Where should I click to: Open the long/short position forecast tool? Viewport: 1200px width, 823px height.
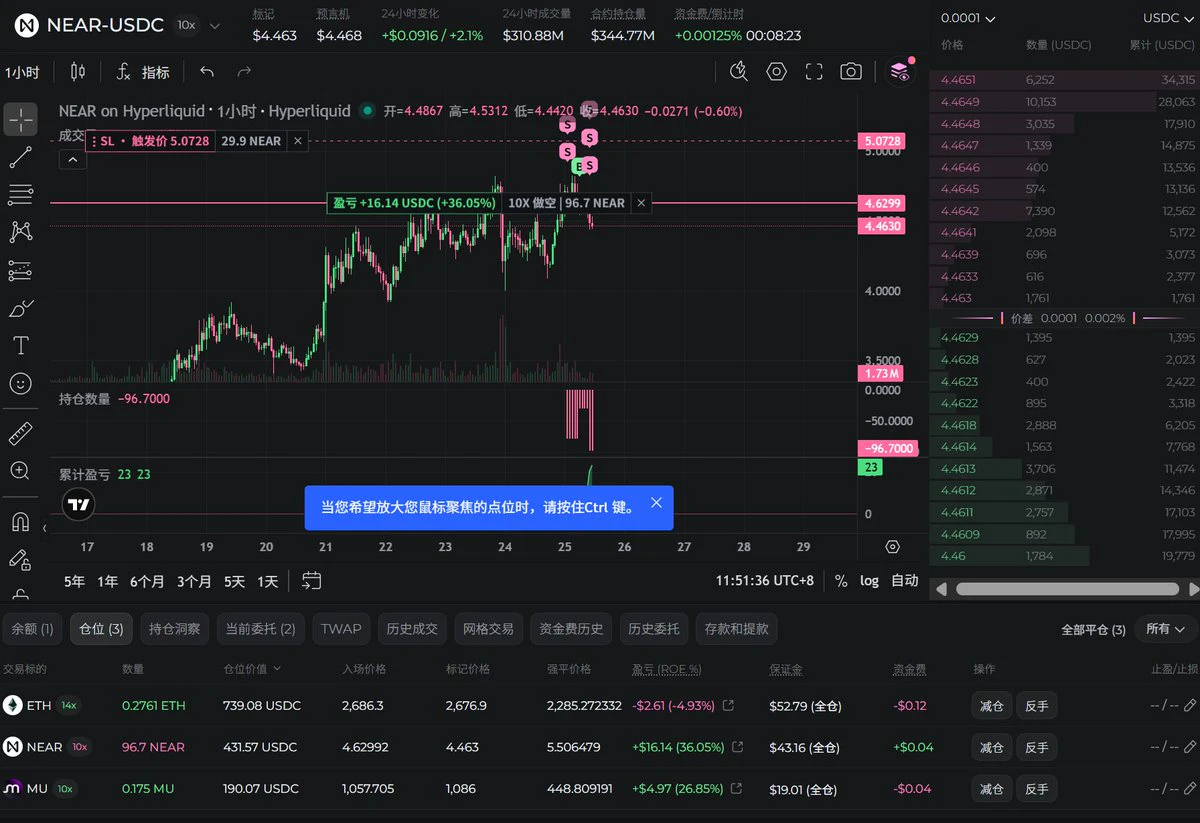(20, 270)
